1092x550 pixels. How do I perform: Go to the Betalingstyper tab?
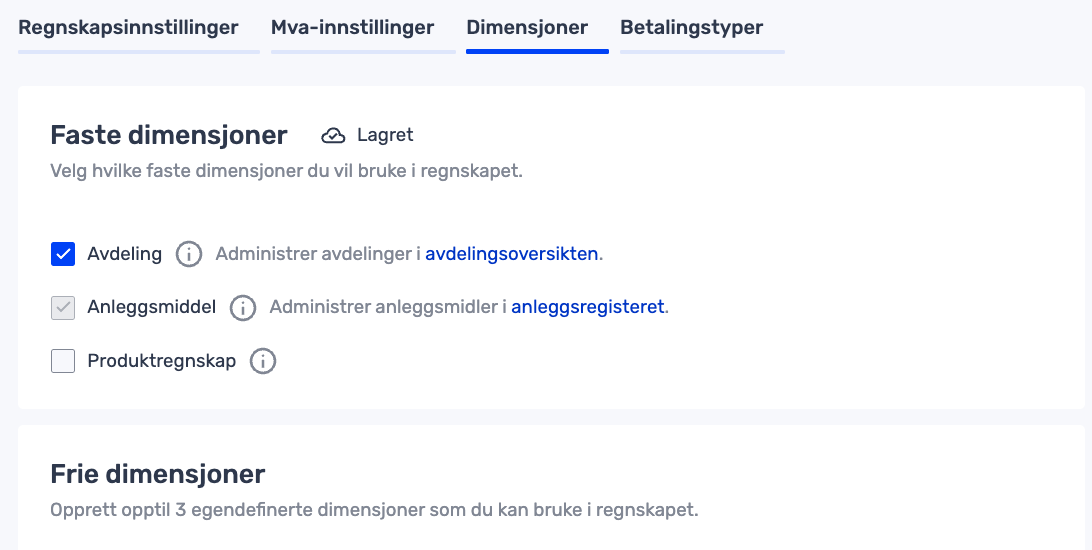pos(692,28)
